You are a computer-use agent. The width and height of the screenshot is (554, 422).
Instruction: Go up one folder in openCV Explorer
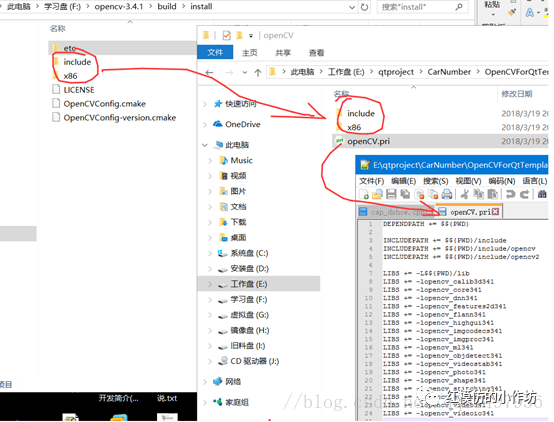click(258, 72)
